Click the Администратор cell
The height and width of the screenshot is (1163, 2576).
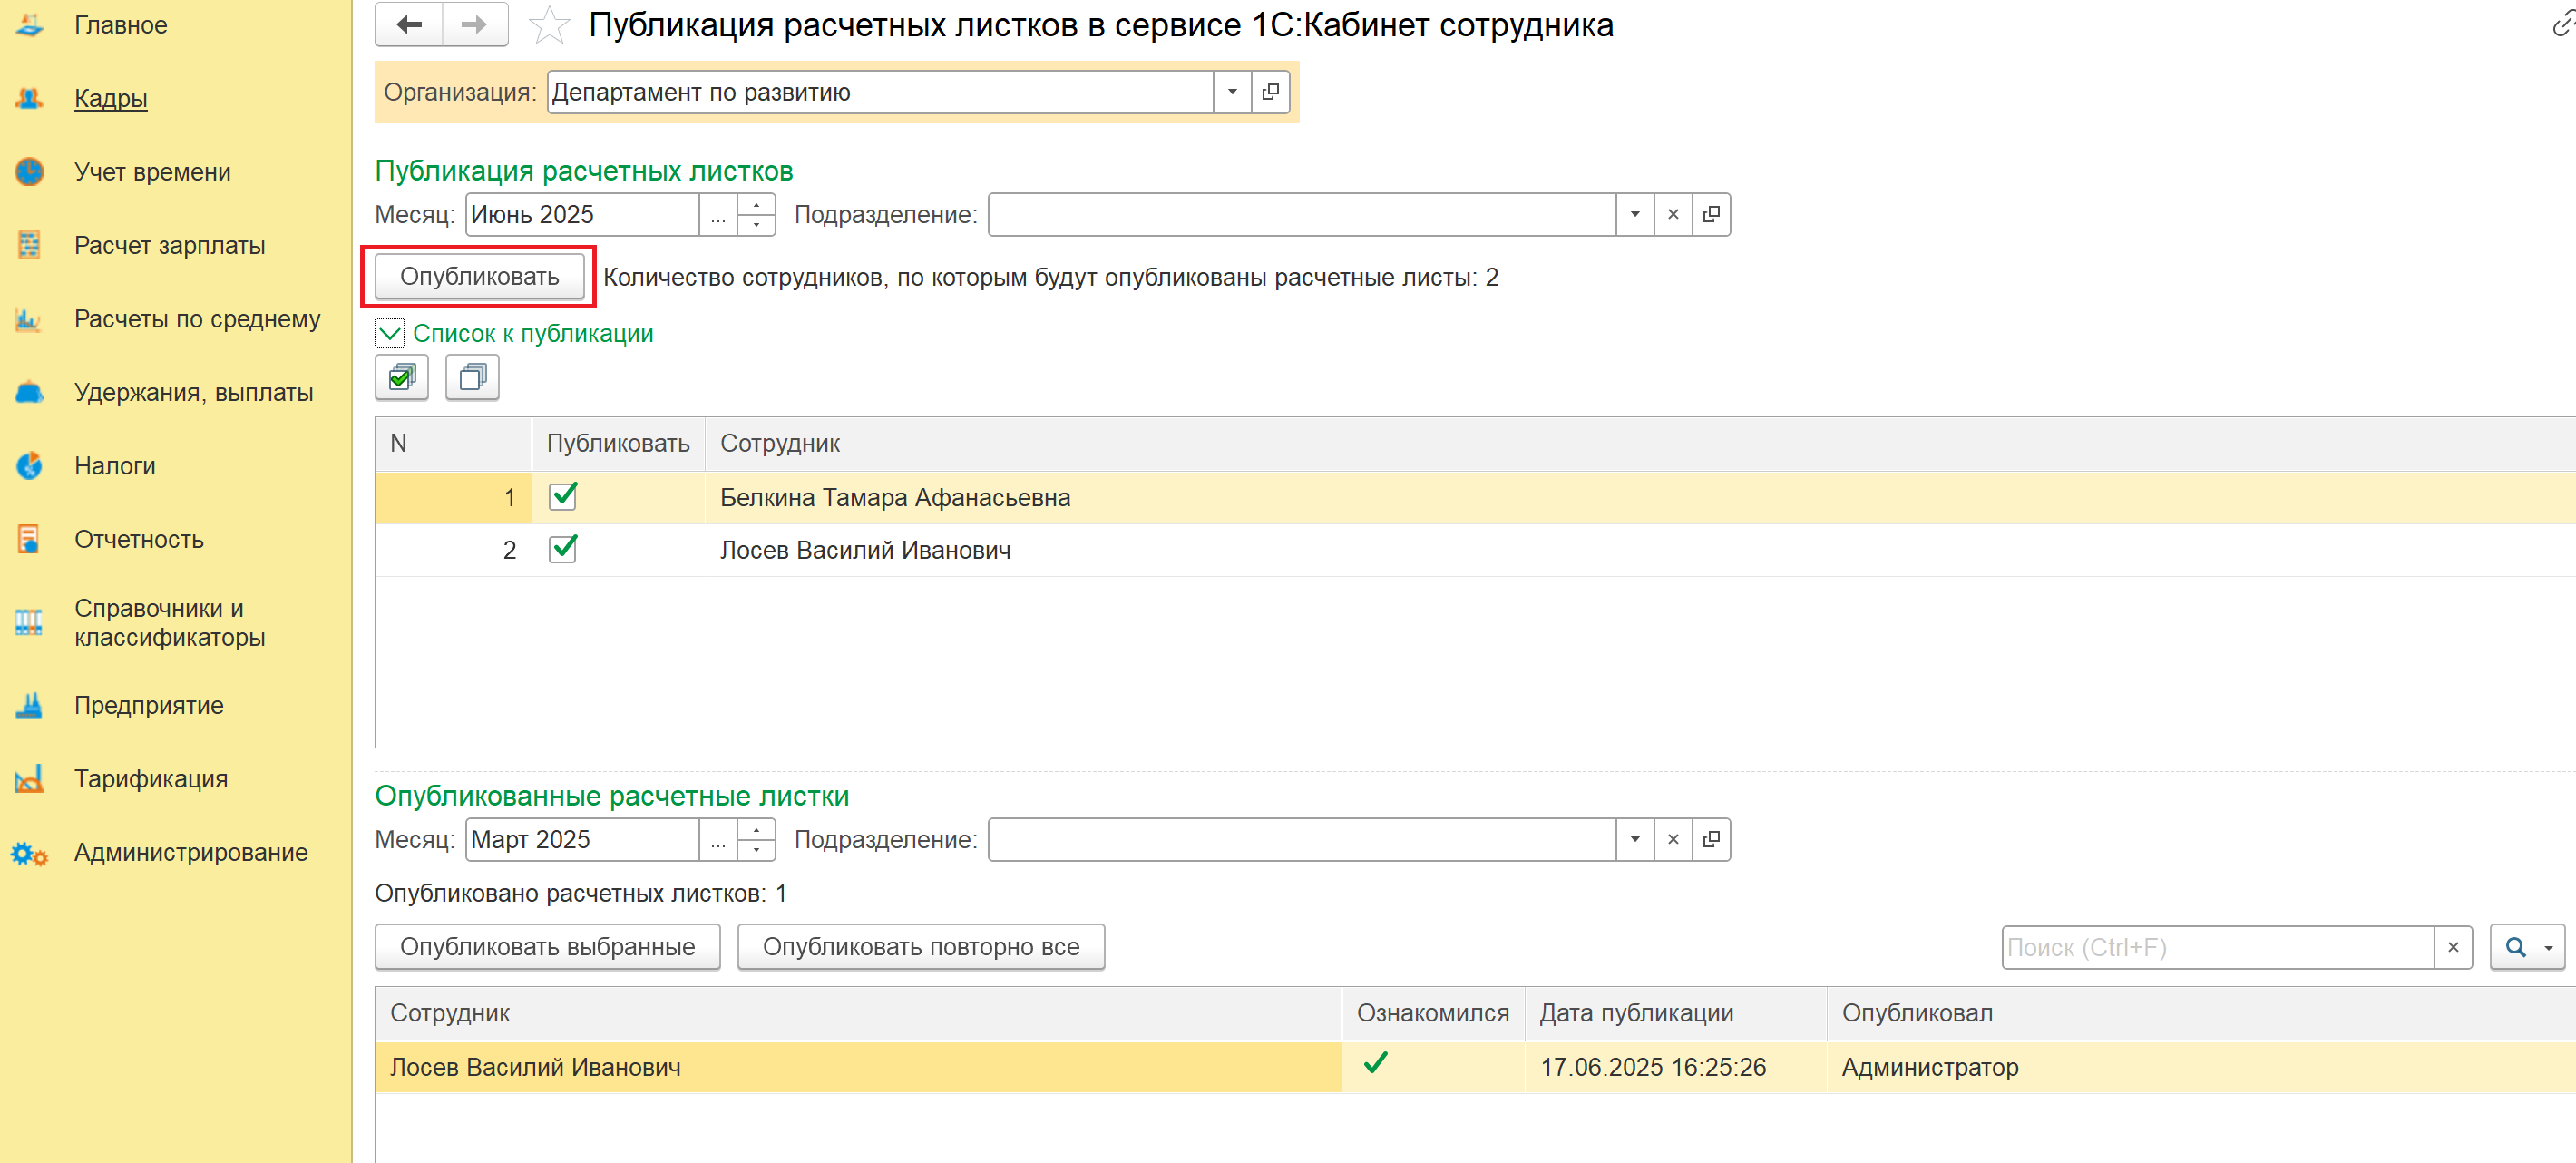coord(2201,1067)
